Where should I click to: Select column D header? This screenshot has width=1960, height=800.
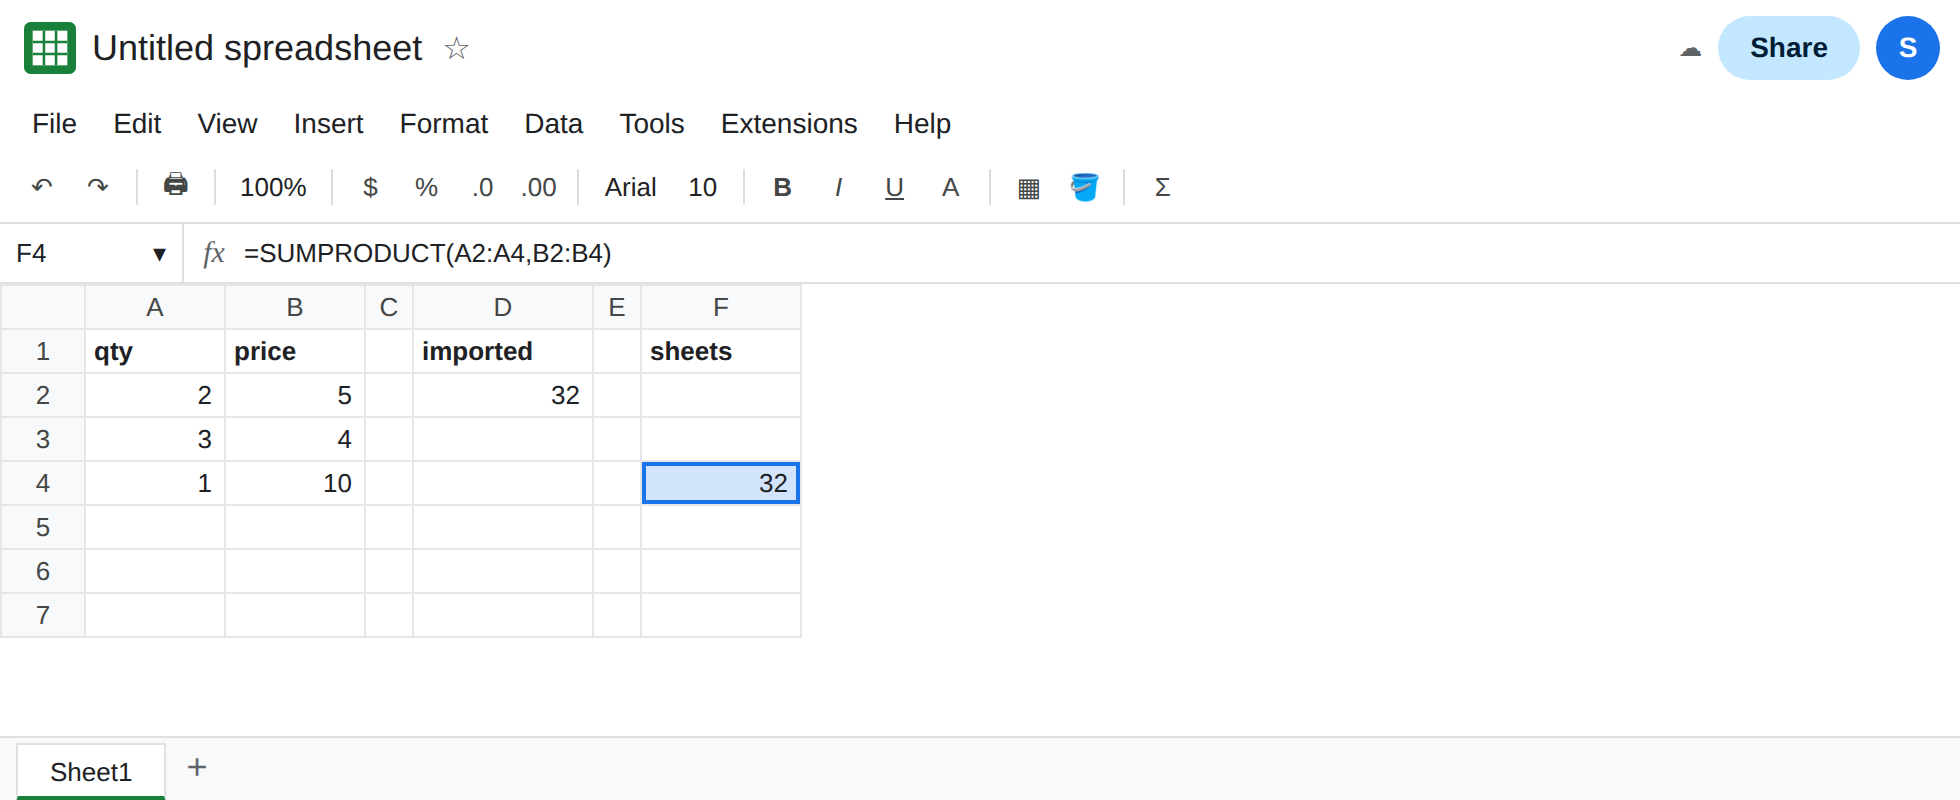click(503, 307)
